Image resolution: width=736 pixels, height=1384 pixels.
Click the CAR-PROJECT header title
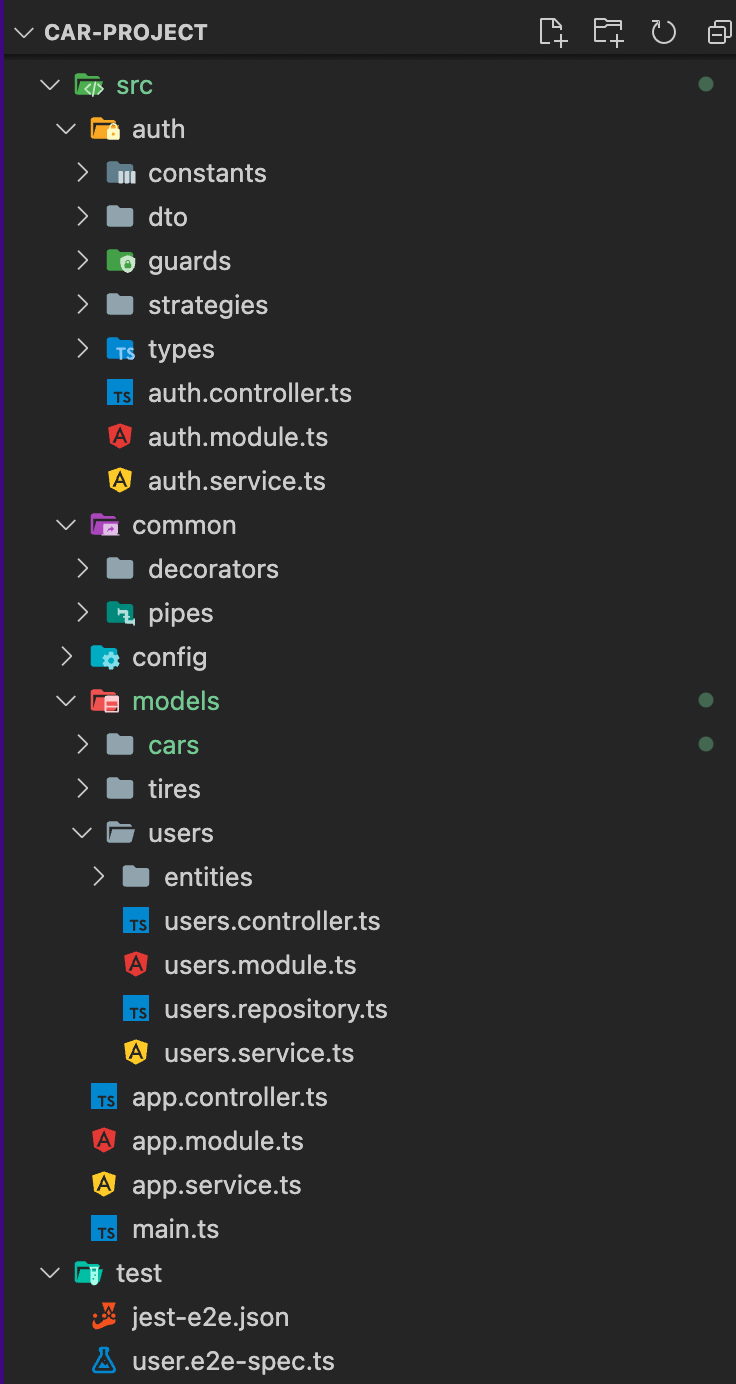(x=126, y=32)
